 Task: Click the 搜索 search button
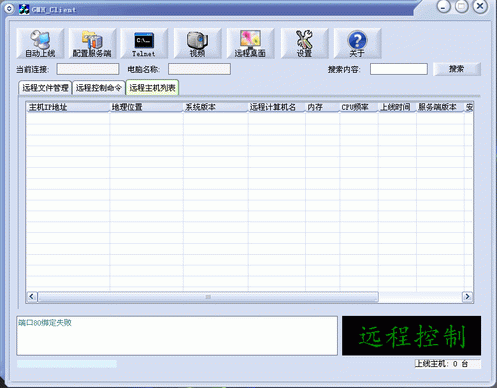(x=457, y=69)
